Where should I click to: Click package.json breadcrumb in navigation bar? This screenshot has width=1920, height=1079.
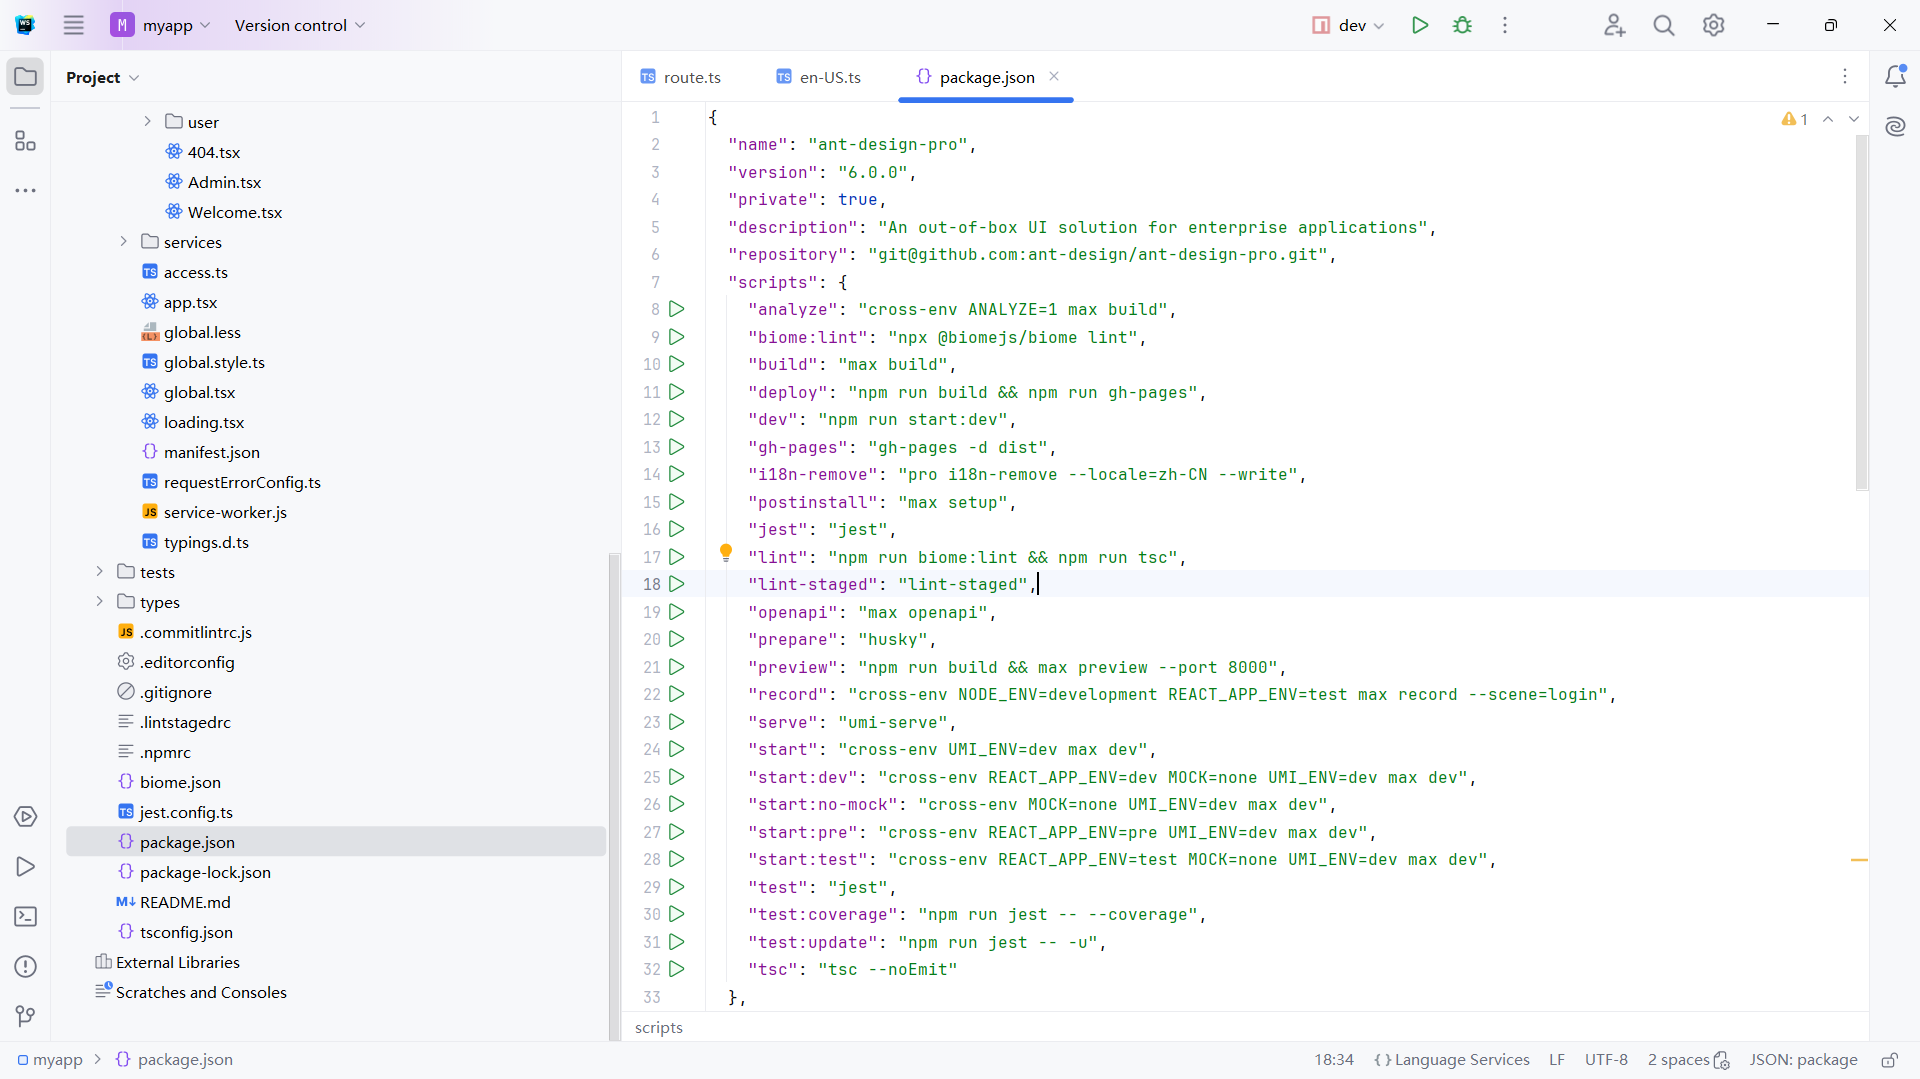(x=175, y=1060)
